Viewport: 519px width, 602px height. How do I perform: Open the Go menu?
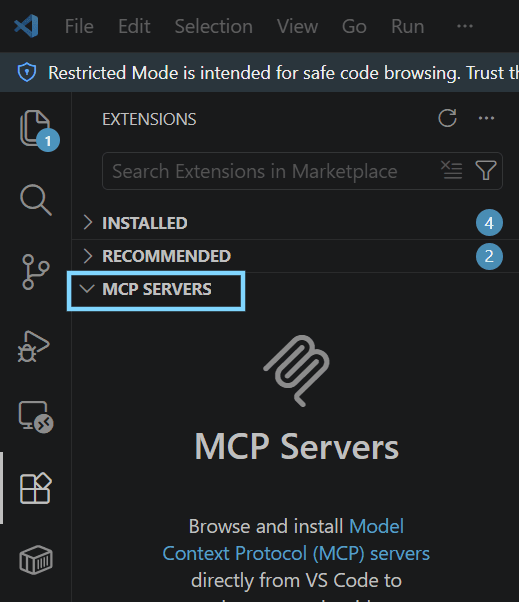tap(354, 26)
